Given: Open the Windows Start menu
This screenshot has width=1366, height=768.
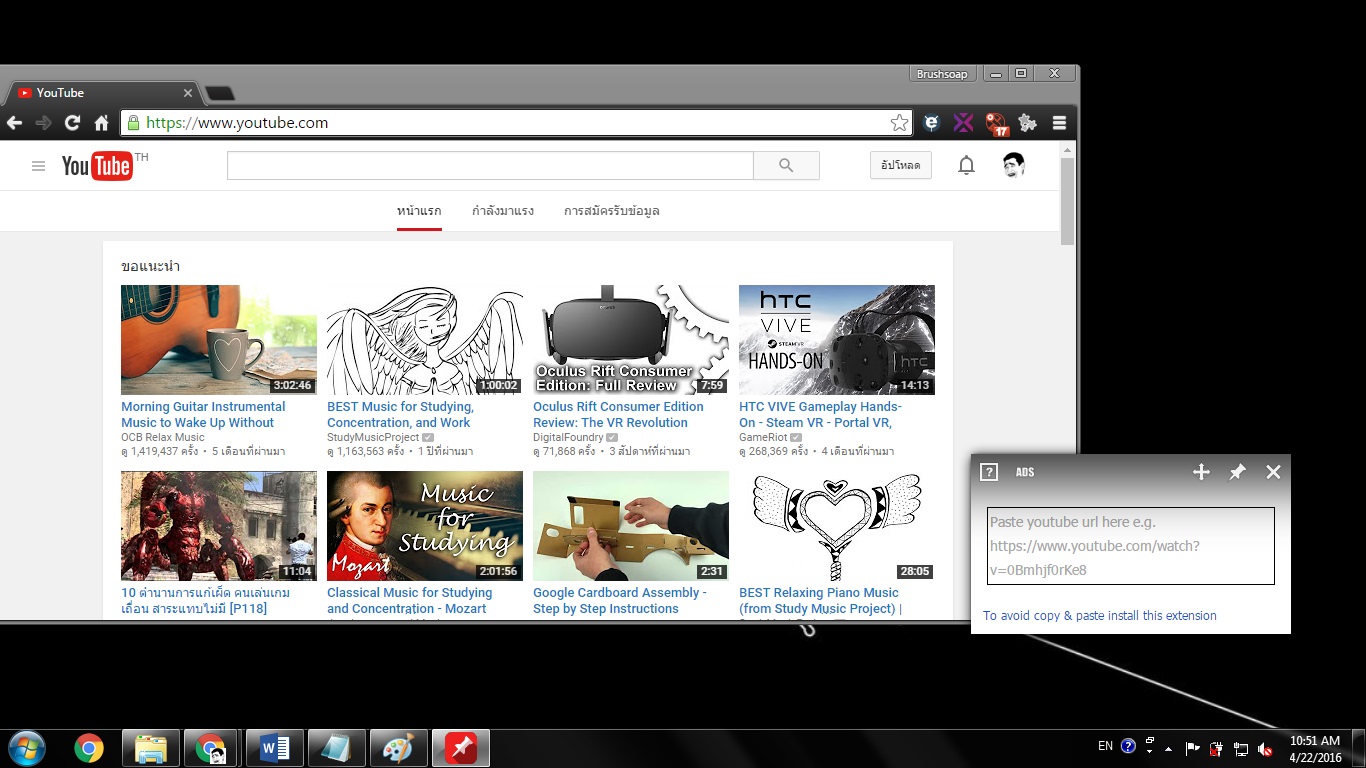Looking at the screenshot, I should click(x=26, y=748).
